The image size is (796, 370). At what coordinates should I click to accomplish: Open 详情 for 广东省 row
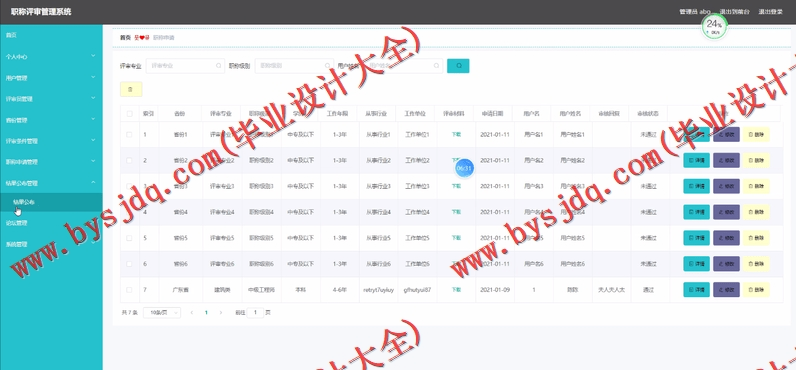(696, 290)
